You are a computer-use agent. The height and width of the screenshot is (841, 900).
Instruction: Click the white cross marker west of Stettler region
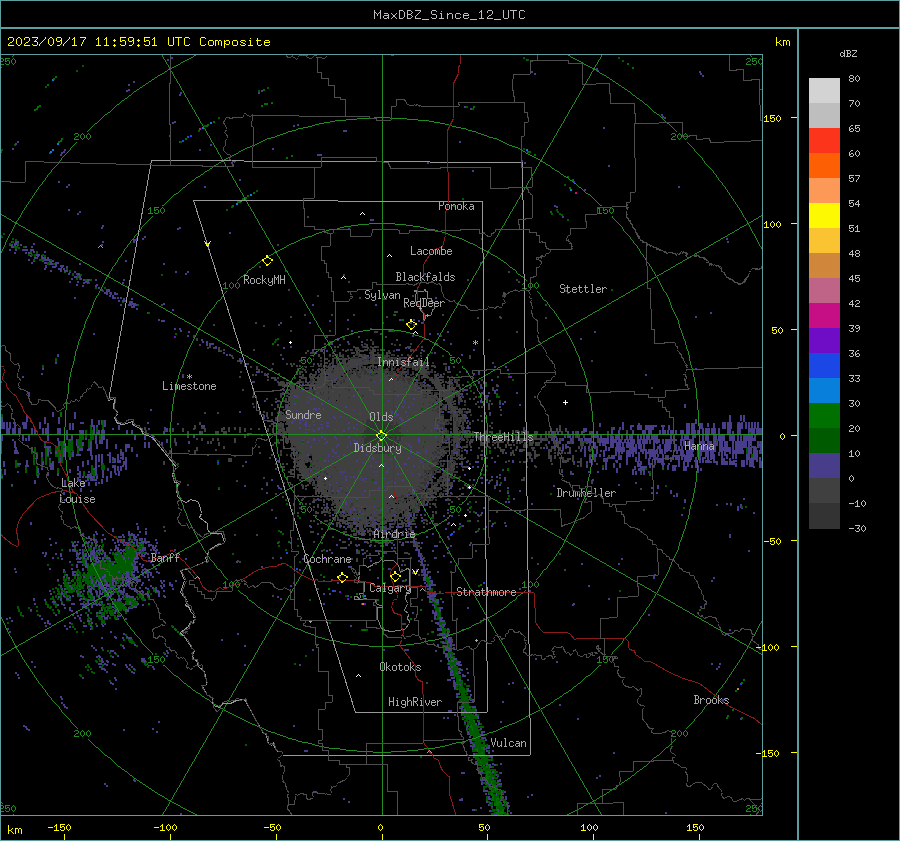[565, 402]
